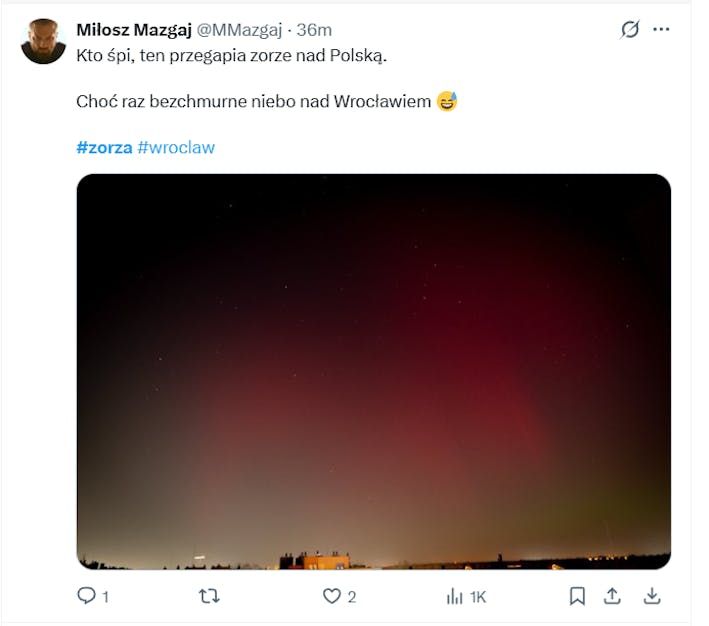
Task: Like the post with the heart icon
Action: tap(332, 596)
